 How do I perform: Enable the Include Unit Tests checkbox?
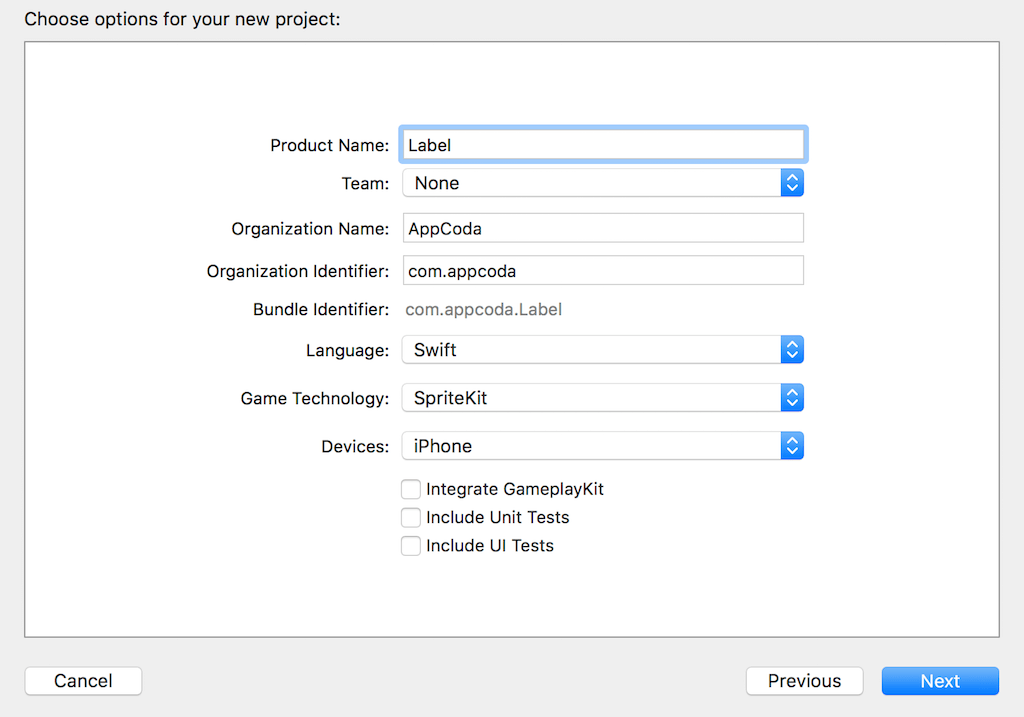click(x=411, y=517)
